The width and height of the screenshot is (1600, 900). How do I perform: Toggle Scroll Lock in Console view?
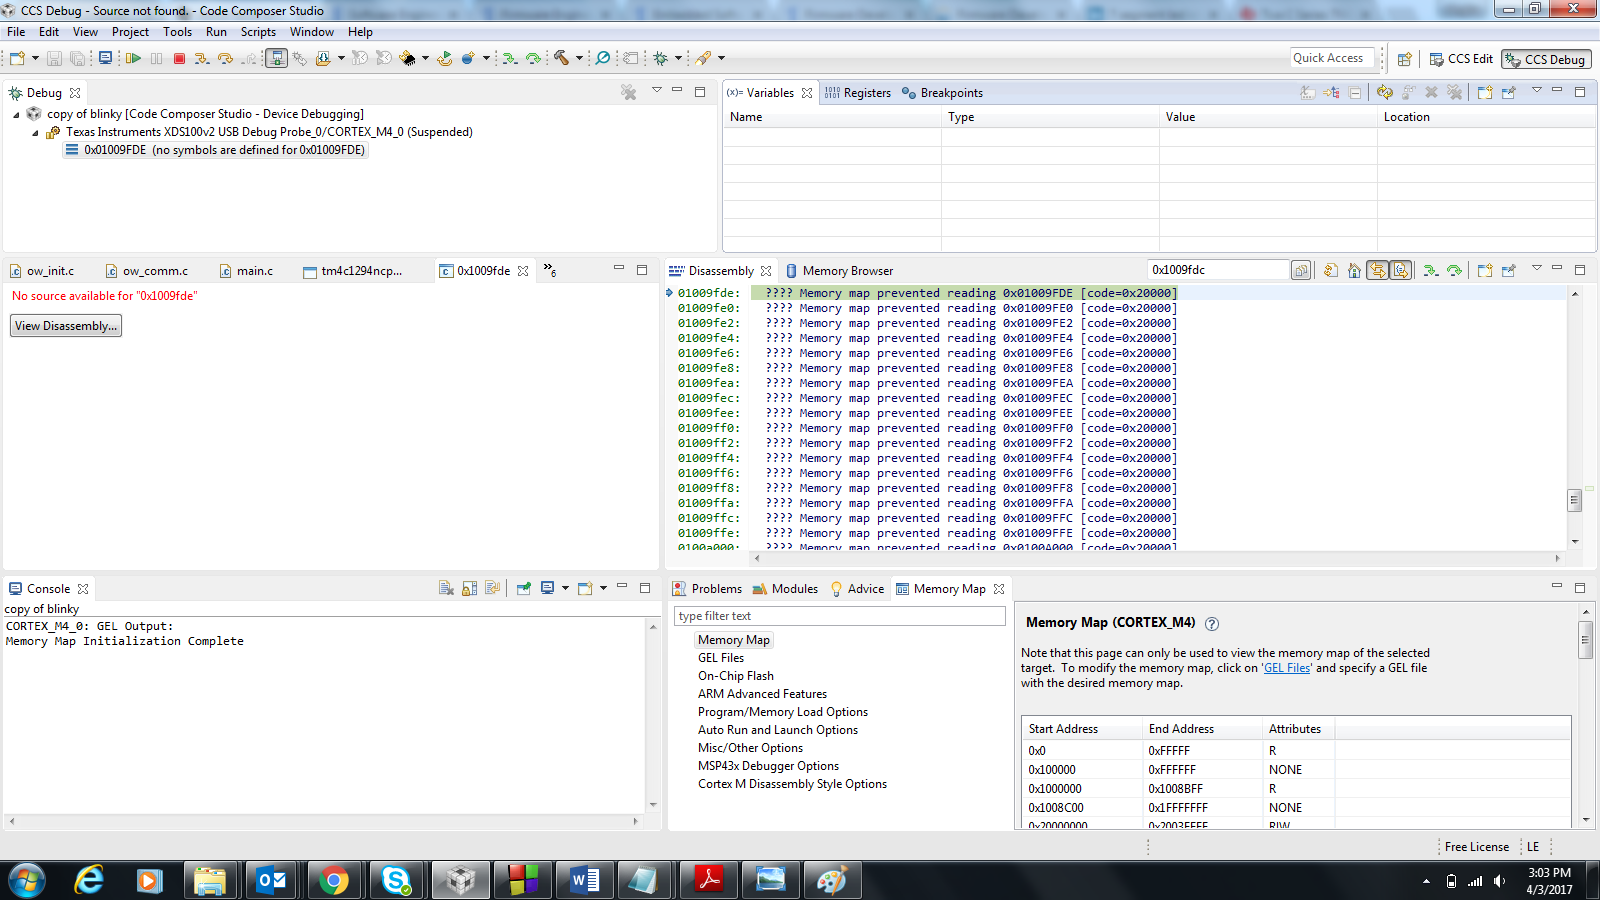click(x=469, y=588)
